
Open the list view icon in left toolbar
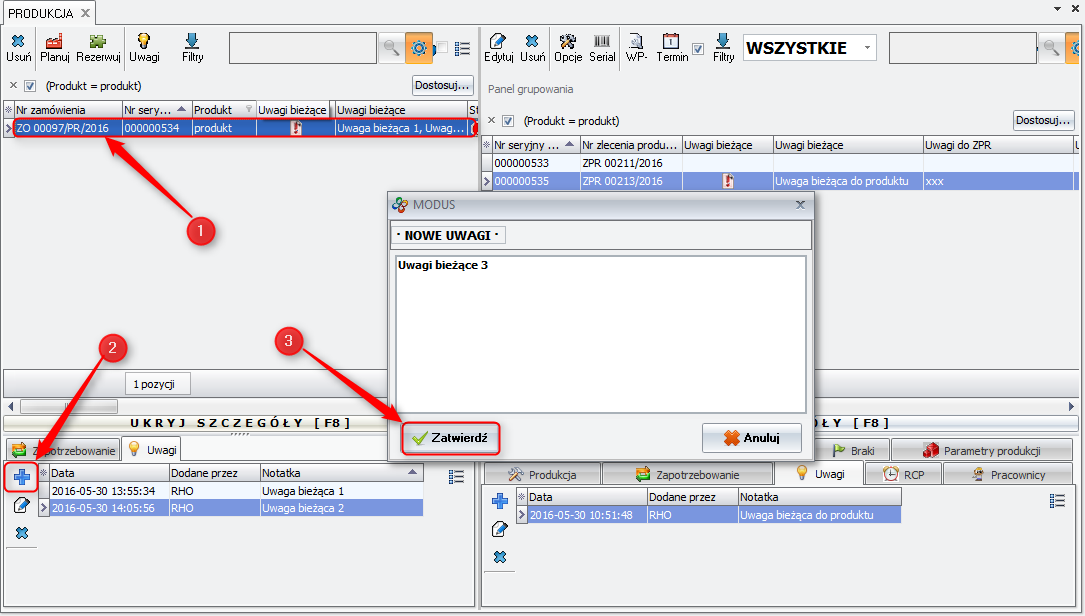click(x=462, y=48)
